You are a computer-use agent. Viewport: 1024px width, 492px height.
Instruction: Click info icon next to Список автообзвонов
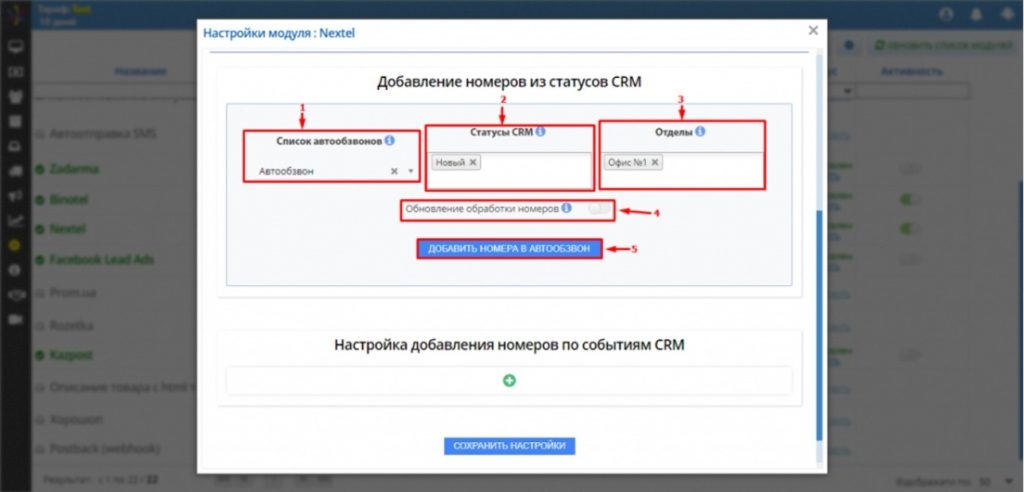point(390,140)
